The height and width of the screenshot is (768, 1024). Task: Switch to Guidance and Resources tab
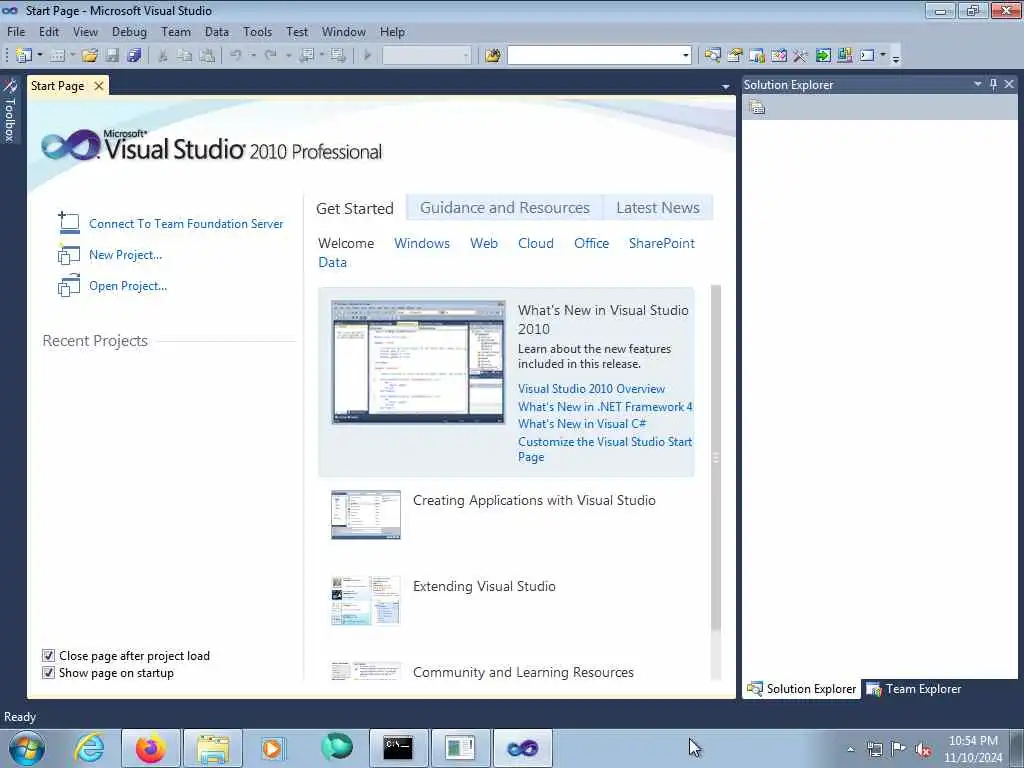[505, 208]
